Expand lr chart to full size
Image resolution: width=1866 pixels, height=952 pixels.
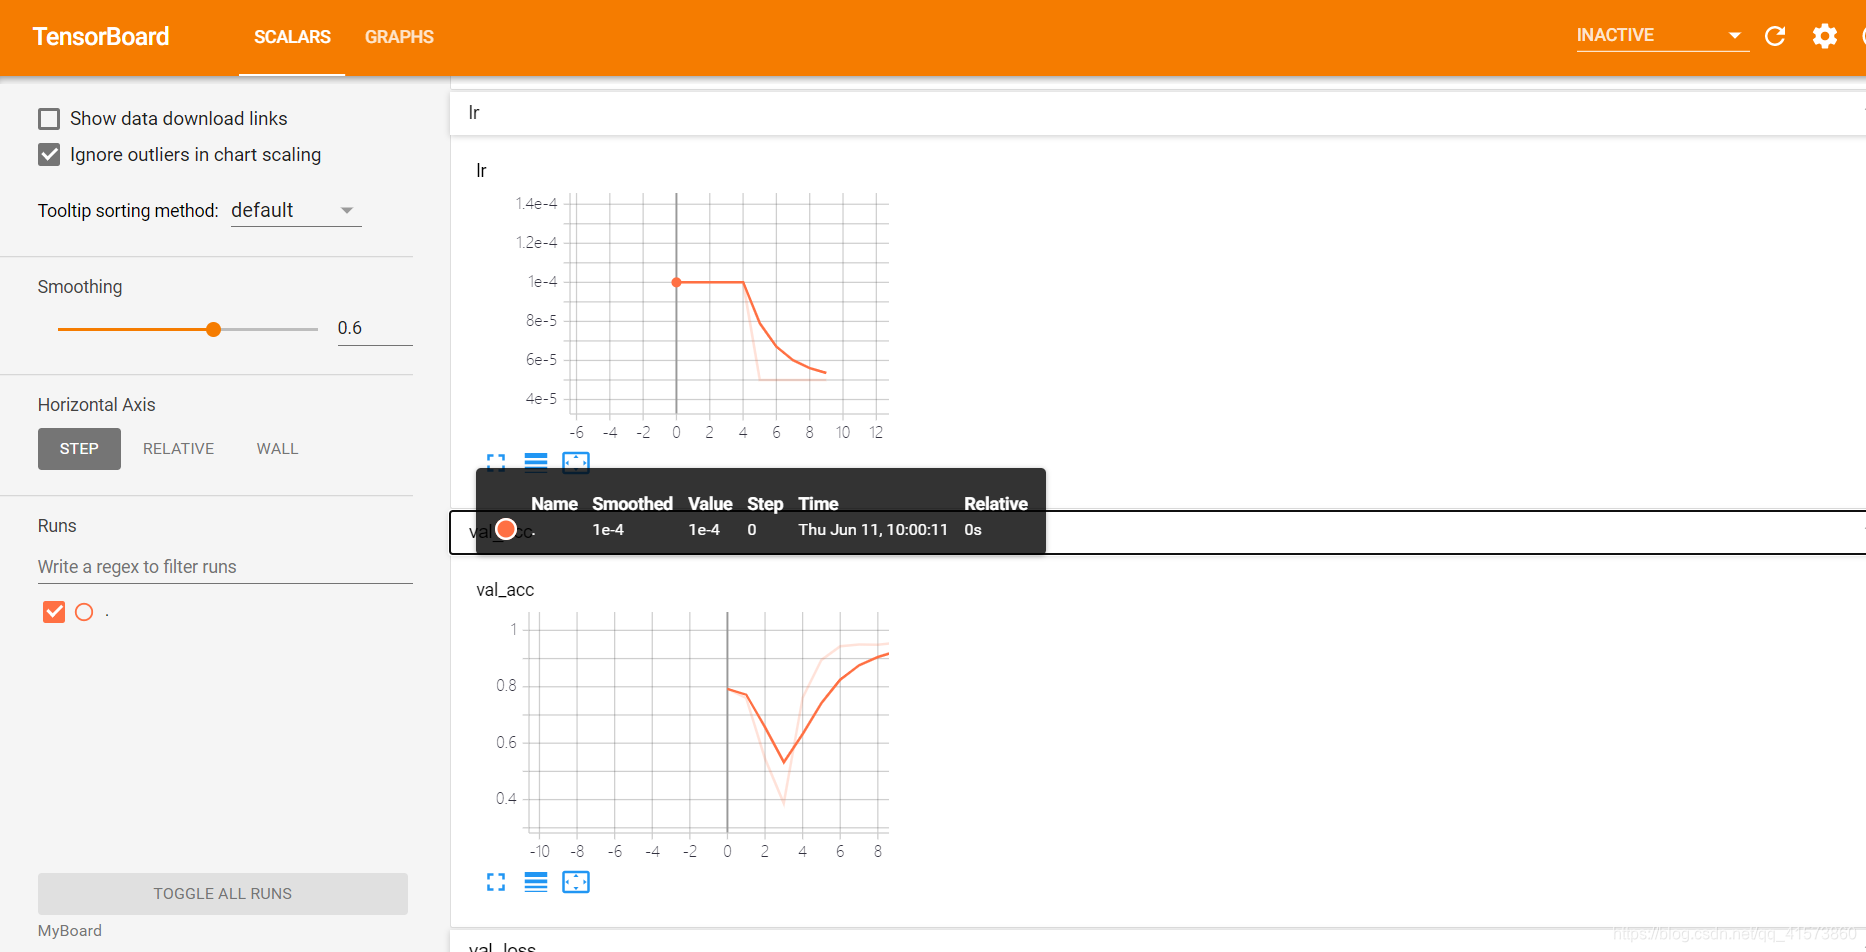click(496, 462)
